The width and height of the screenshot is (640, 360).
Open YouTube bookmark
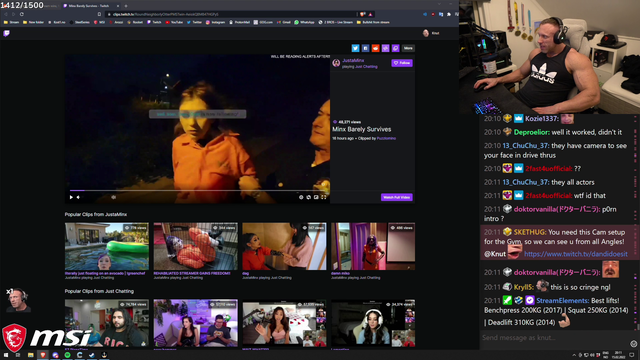pos(174,22)
